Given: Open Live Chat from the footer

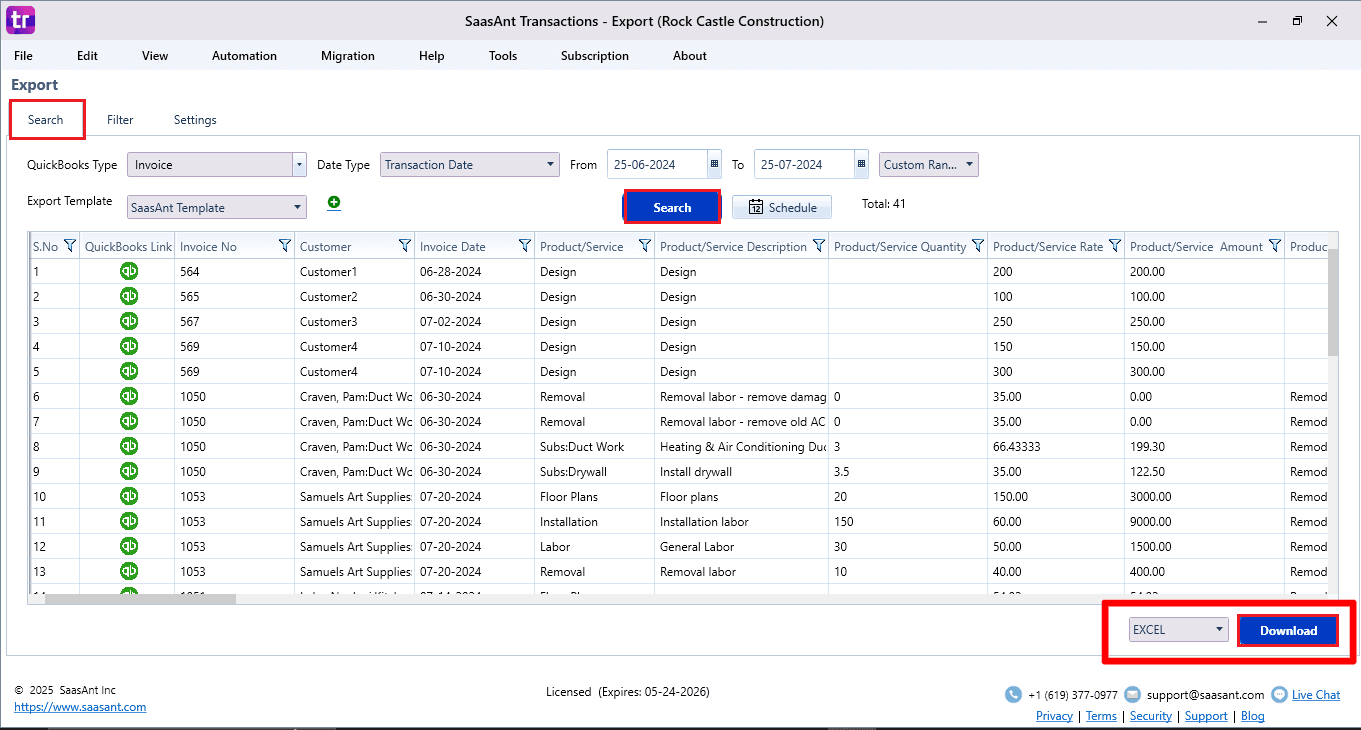Looking at the screenshot, I should [x=1315, y=694].
